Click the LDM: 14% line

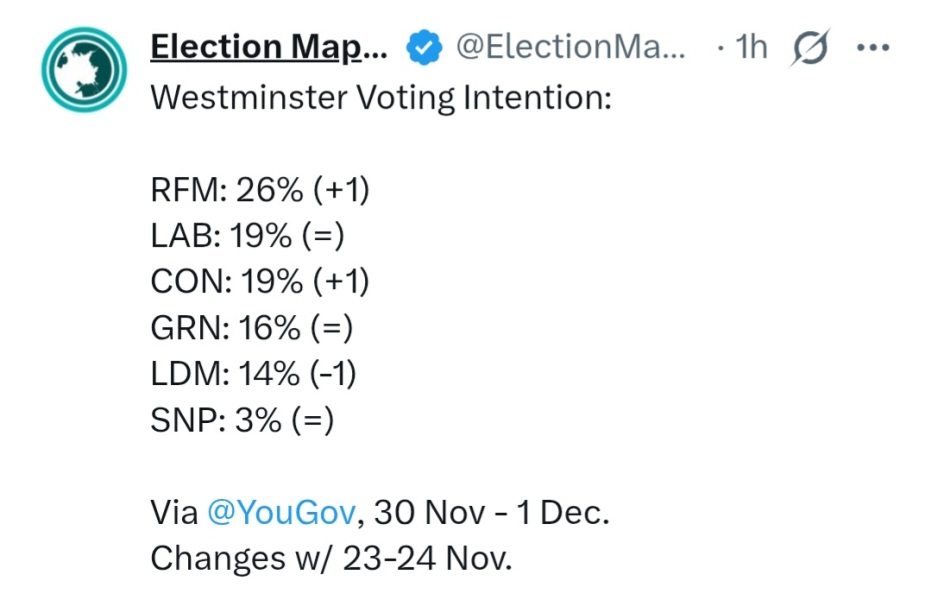253,374
